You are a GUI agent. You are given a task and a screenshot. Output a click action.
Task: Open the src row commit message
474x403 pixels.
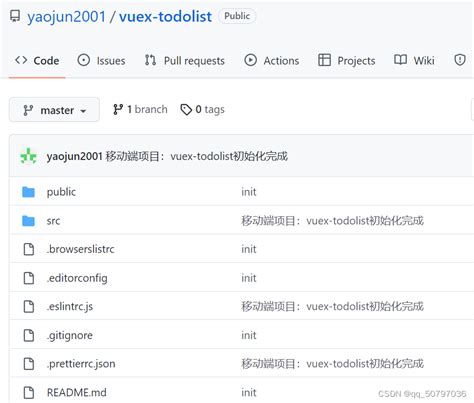(332, 221)
